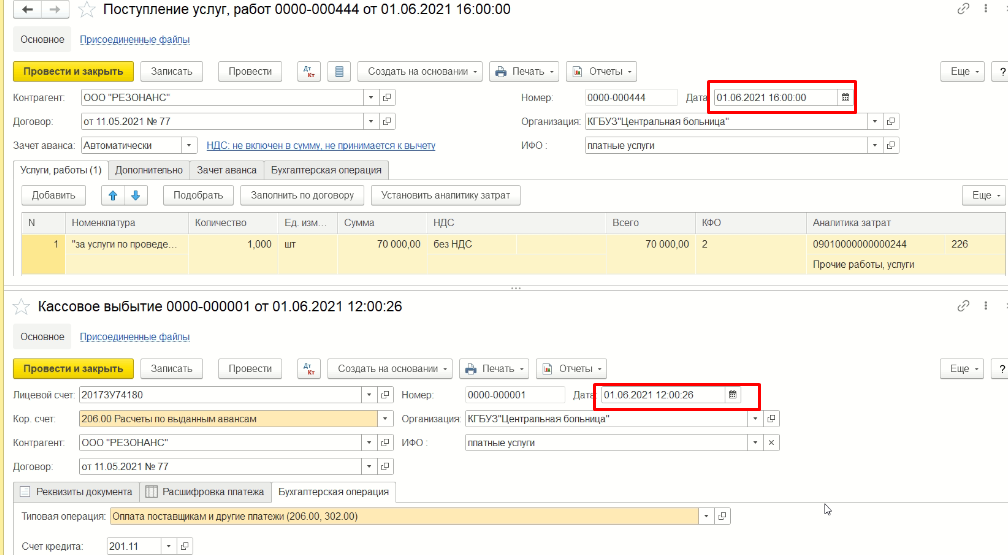Switch to the Бухгалтерская операция tab in top document
This screenshot has height=555, width=1008.
(324, 170)
